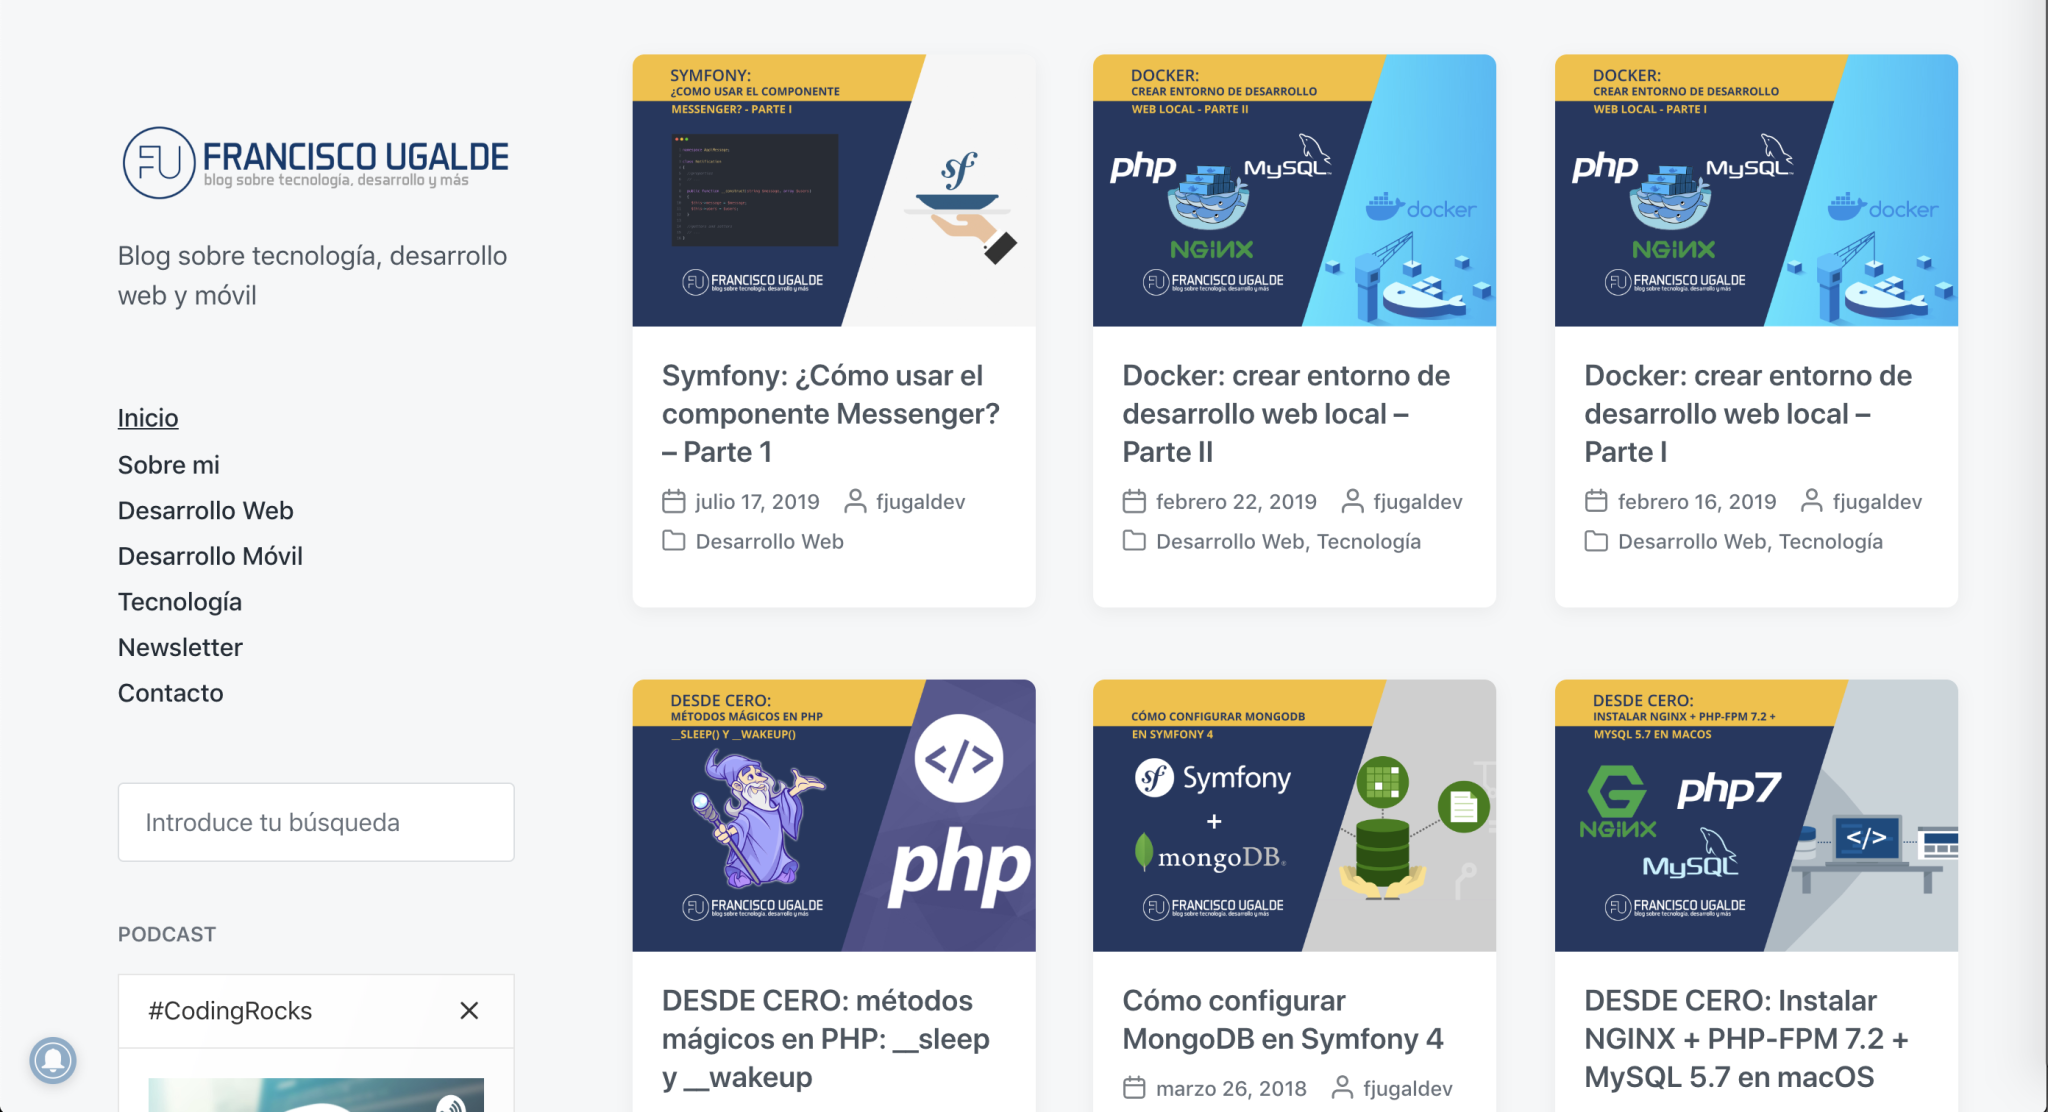This screenshot has height=1112, width=2048.
Task: Click folder icon on Symfony Messenger post
Action: click(x=674, y=541)
